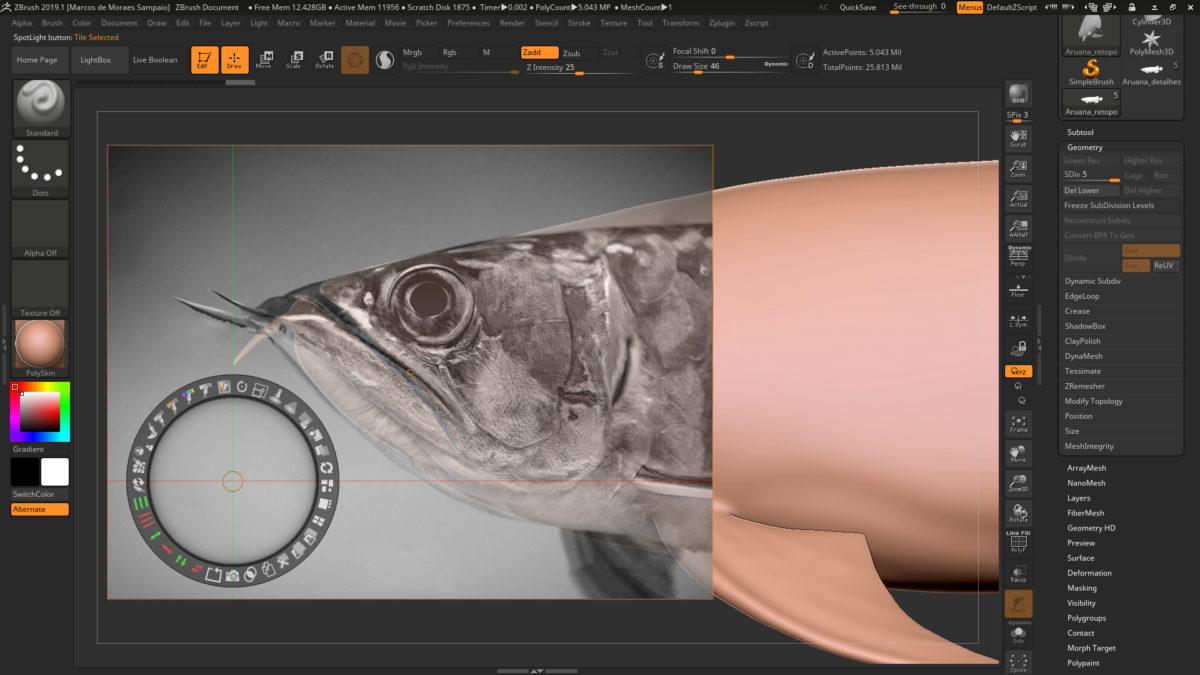This screenshot has height=675, width=1200.
Task: Activate the Draw mode button
Action: [x=234, y=60]
